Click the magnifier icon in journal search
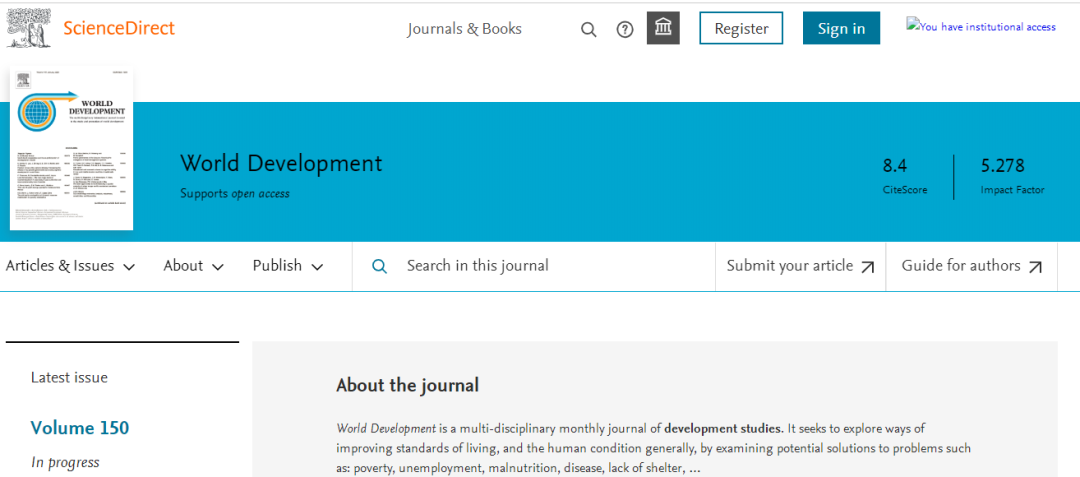1080x477 pixels. tap(380, 266)
